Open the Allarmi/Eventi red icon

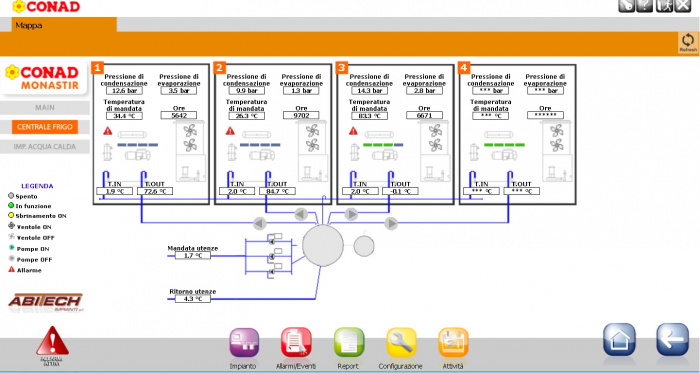click(296, 343)
